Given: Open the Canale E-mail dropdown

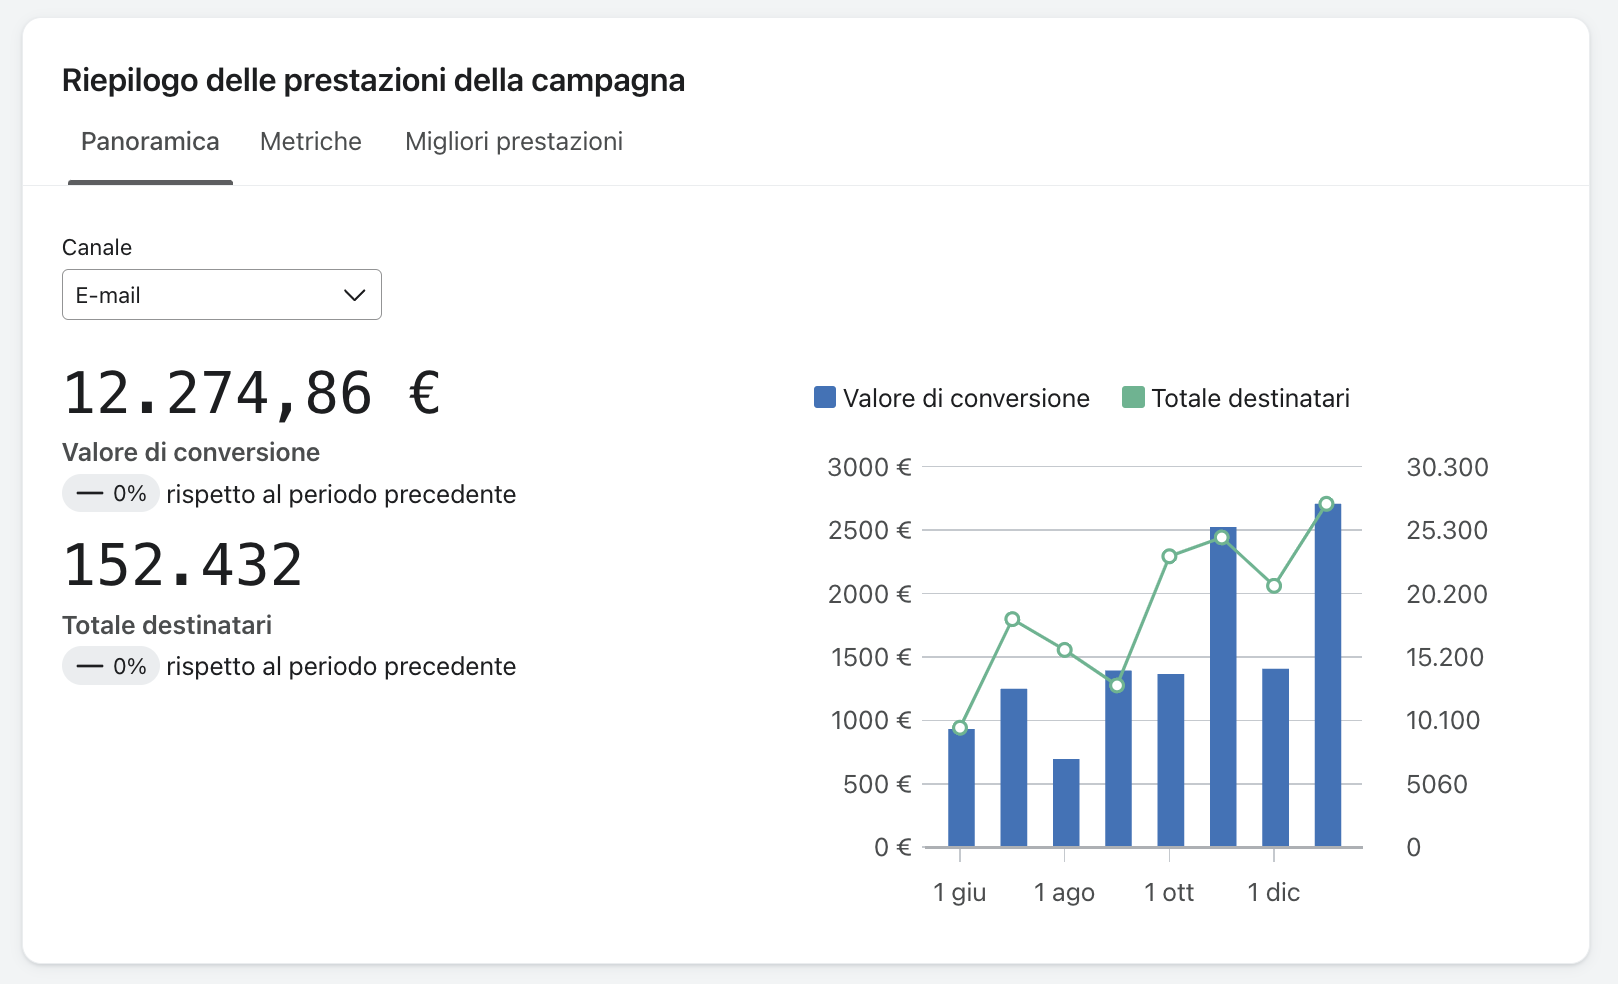Looking at the screenshot, I should [x=221, y=295].
